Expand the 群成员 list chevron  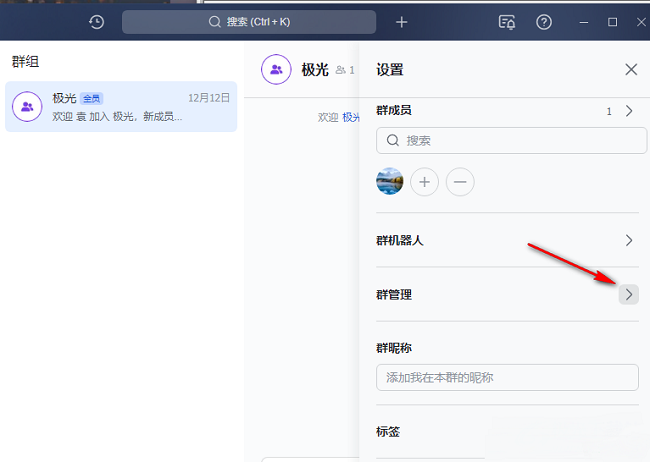click(x=629, y=111)
